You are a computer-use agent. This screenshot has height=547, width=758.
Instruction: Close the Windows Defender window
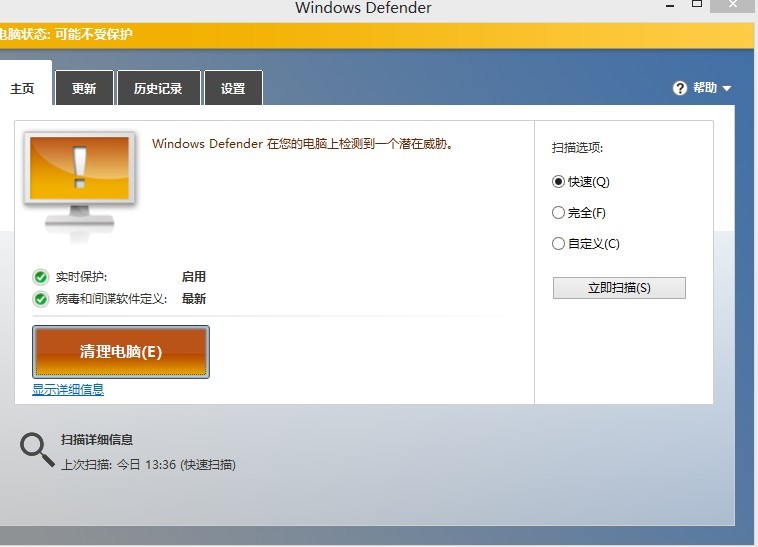733,5
